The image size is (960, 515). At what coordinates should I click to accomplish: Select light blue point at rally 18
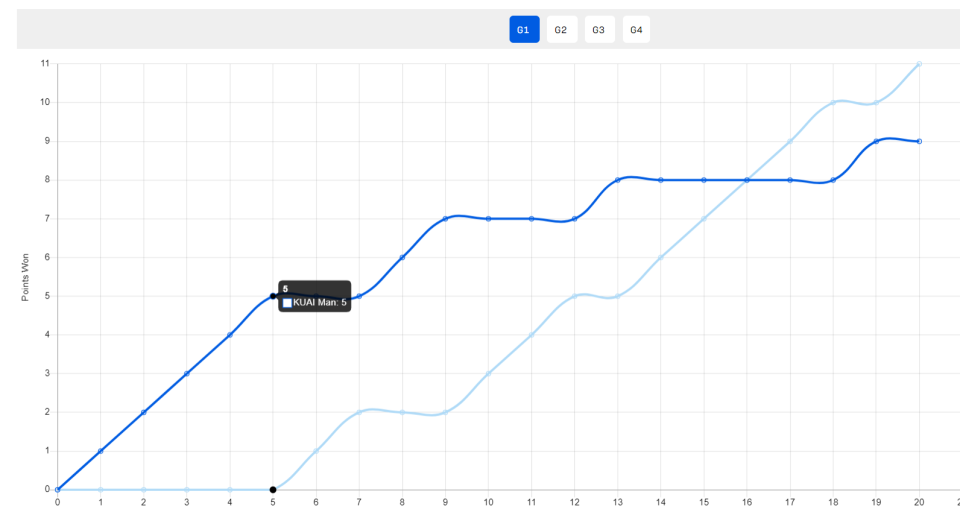coord(833,102)
